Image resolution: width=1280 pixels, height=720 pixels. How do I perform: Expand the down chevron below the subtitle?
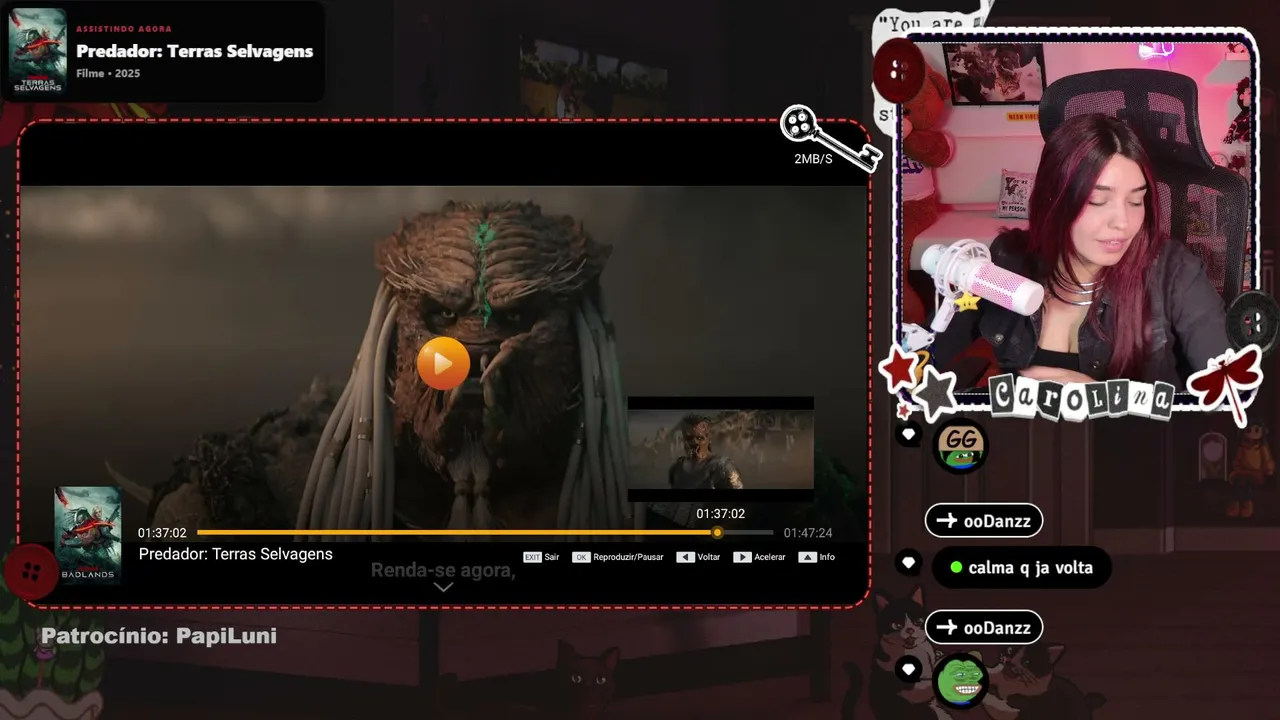tap(443, 587)
